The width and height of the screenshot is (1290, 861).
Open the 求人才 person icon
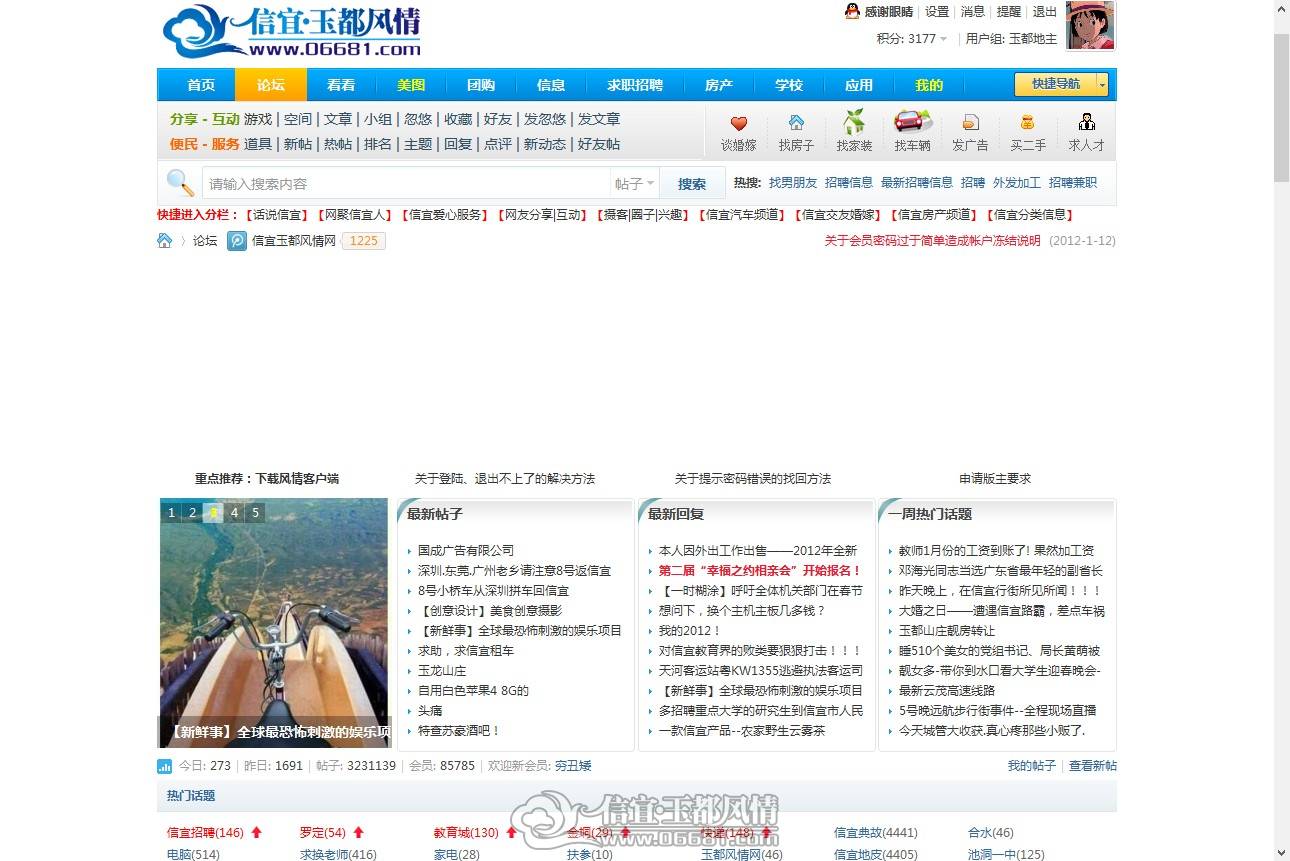[1086, 123]
